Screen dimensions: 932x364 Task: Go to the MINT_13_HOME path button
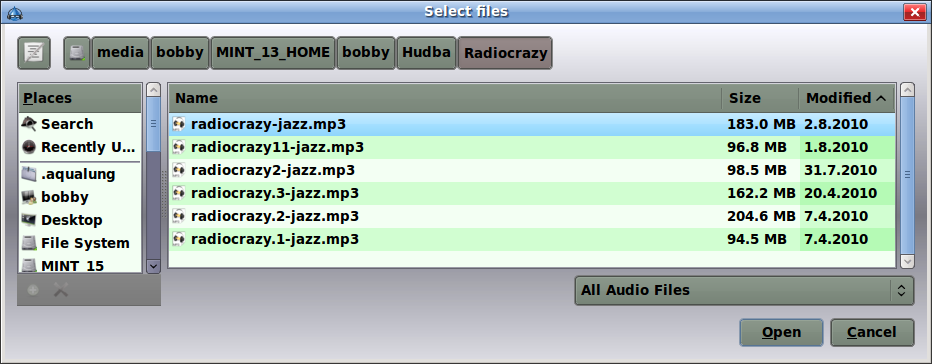273,52
